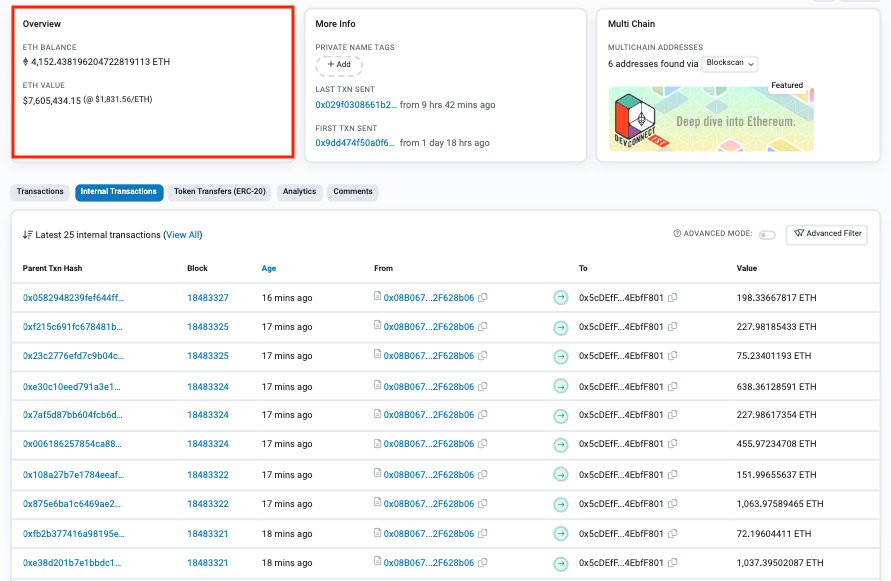Copy From address in 227.98617354 ETH row
Viewport: 891px width, 581px height.
tap(482, 414)
